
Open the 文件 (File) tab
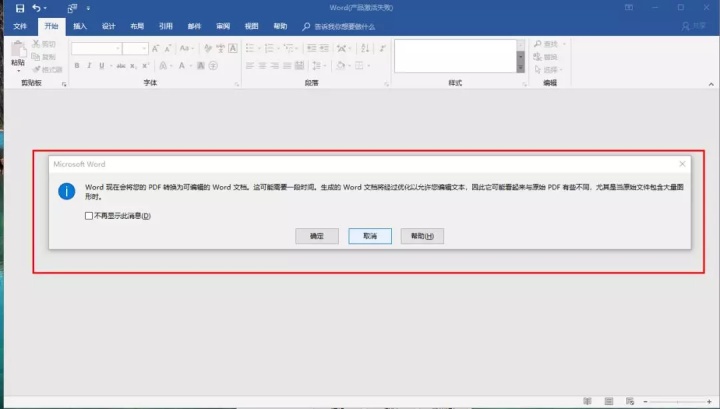[20, 26]
